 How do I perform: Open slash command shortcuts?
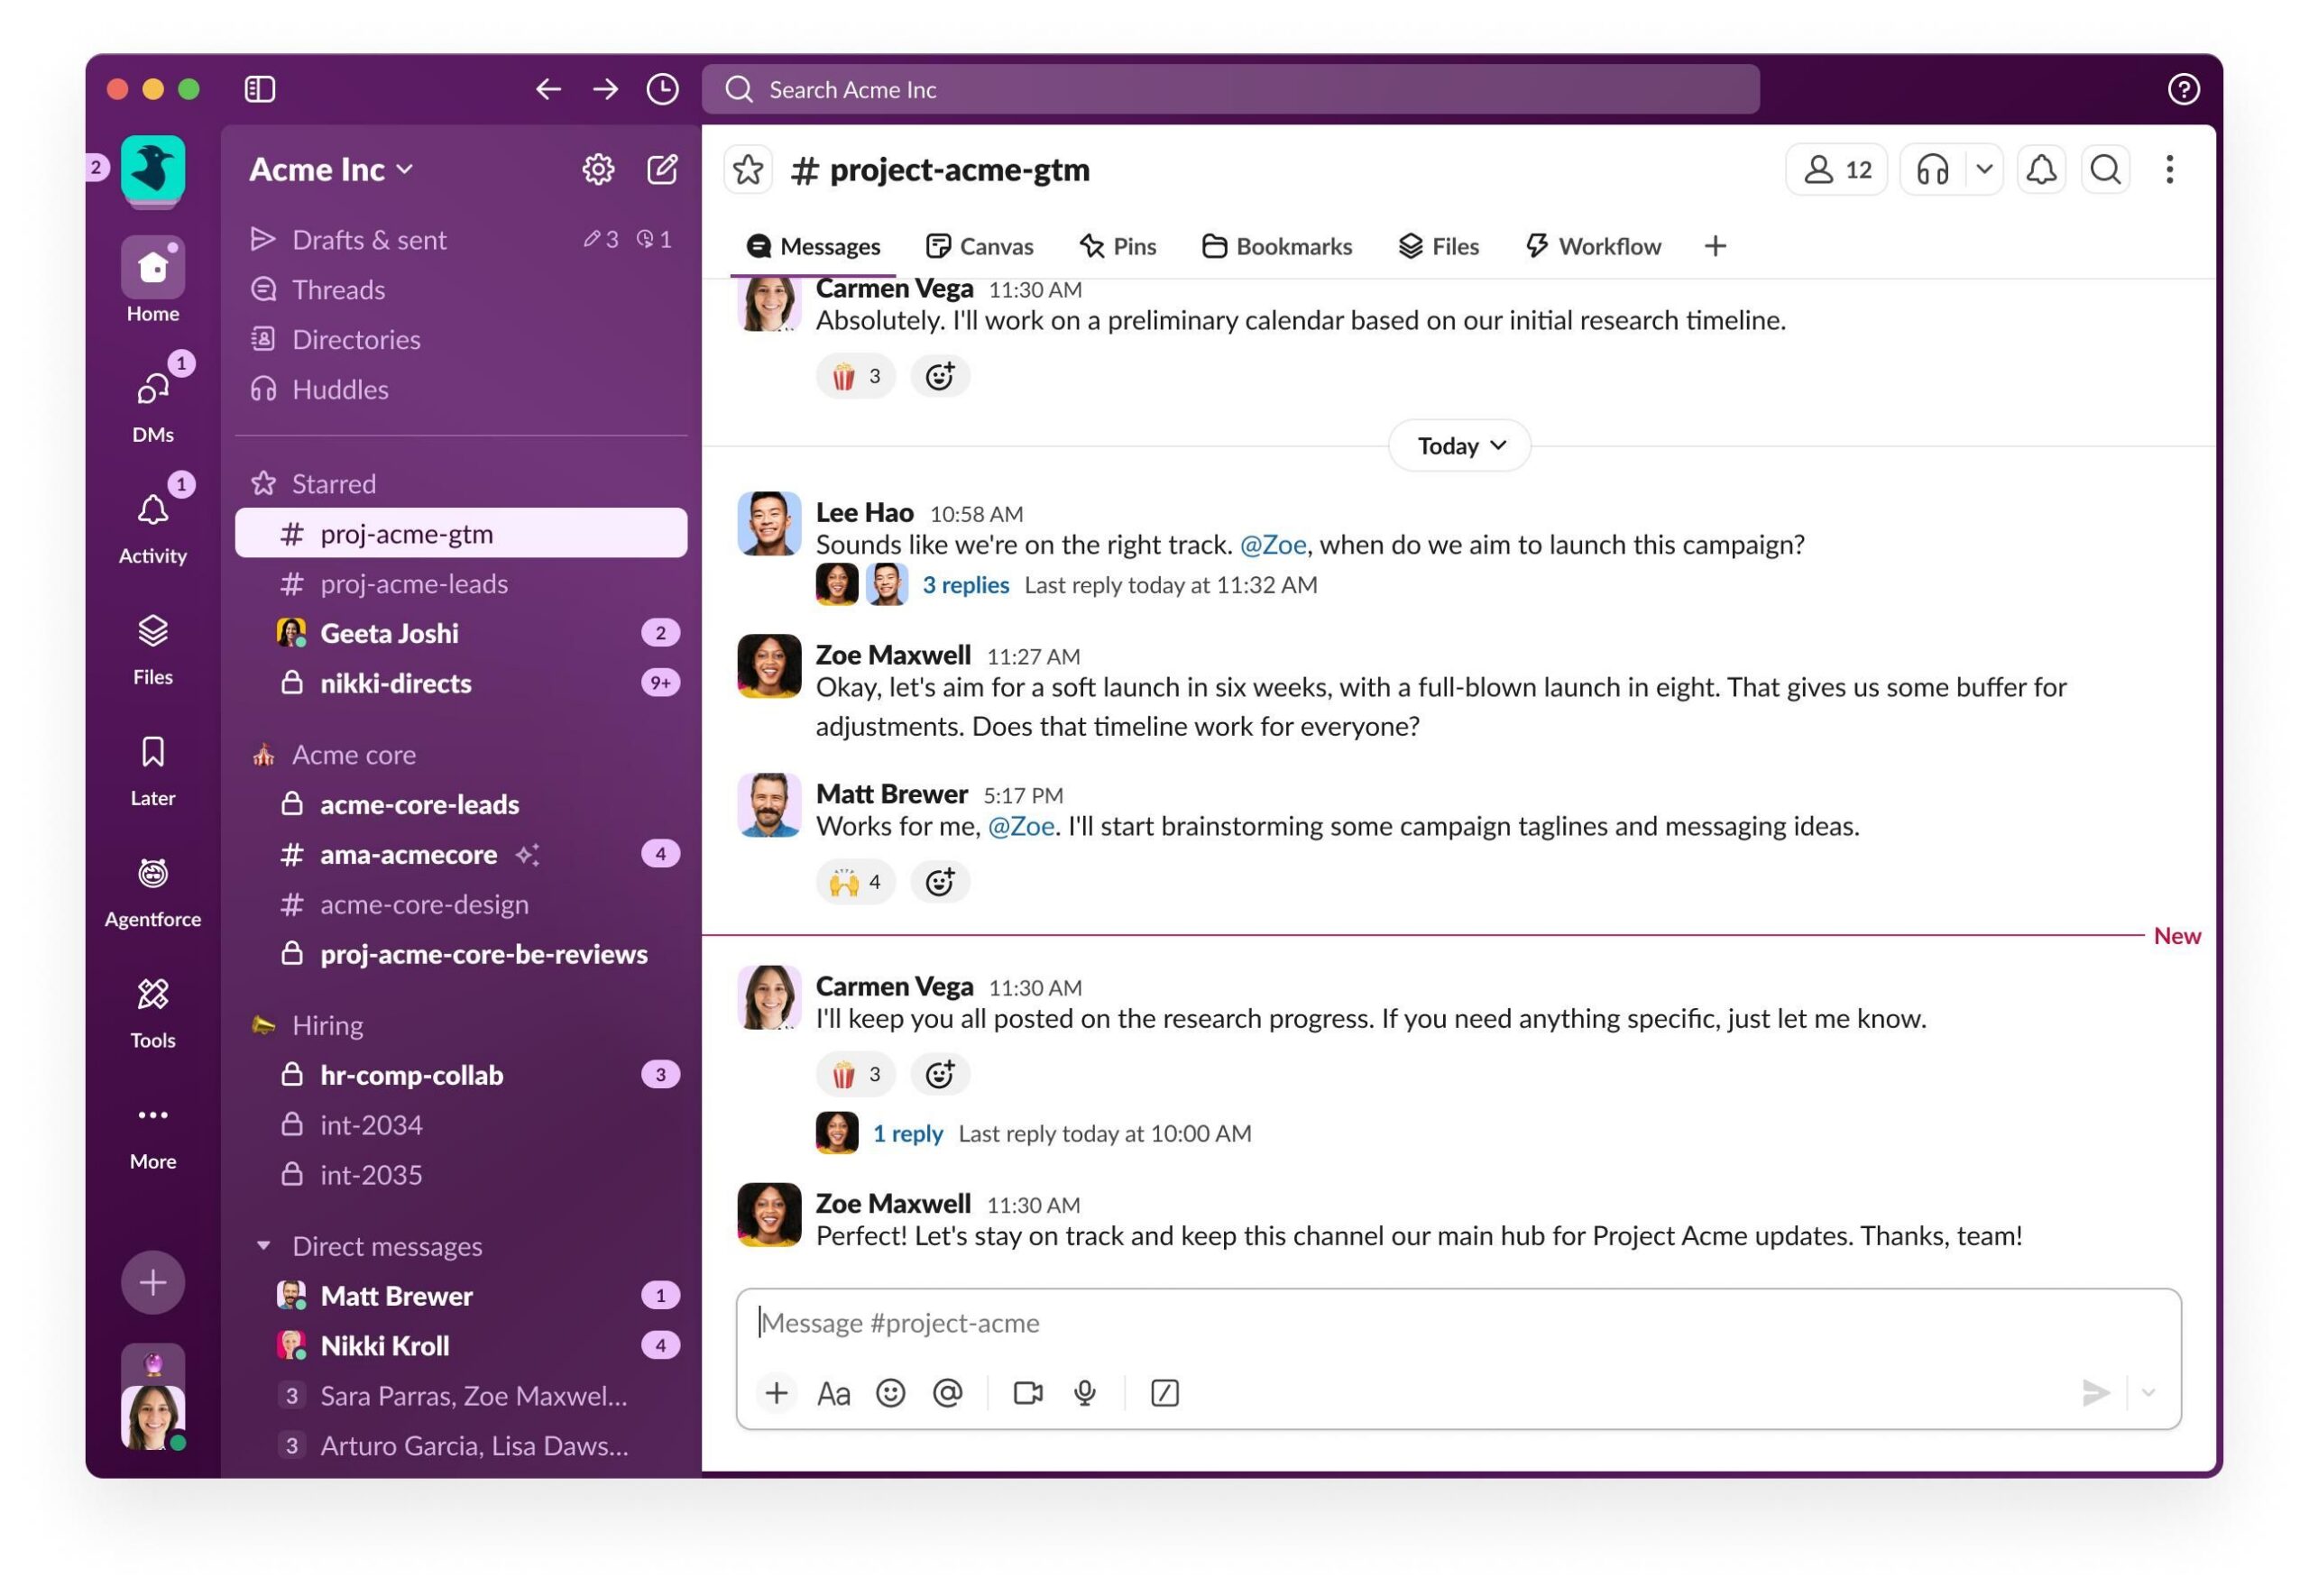point(1165,1392)
